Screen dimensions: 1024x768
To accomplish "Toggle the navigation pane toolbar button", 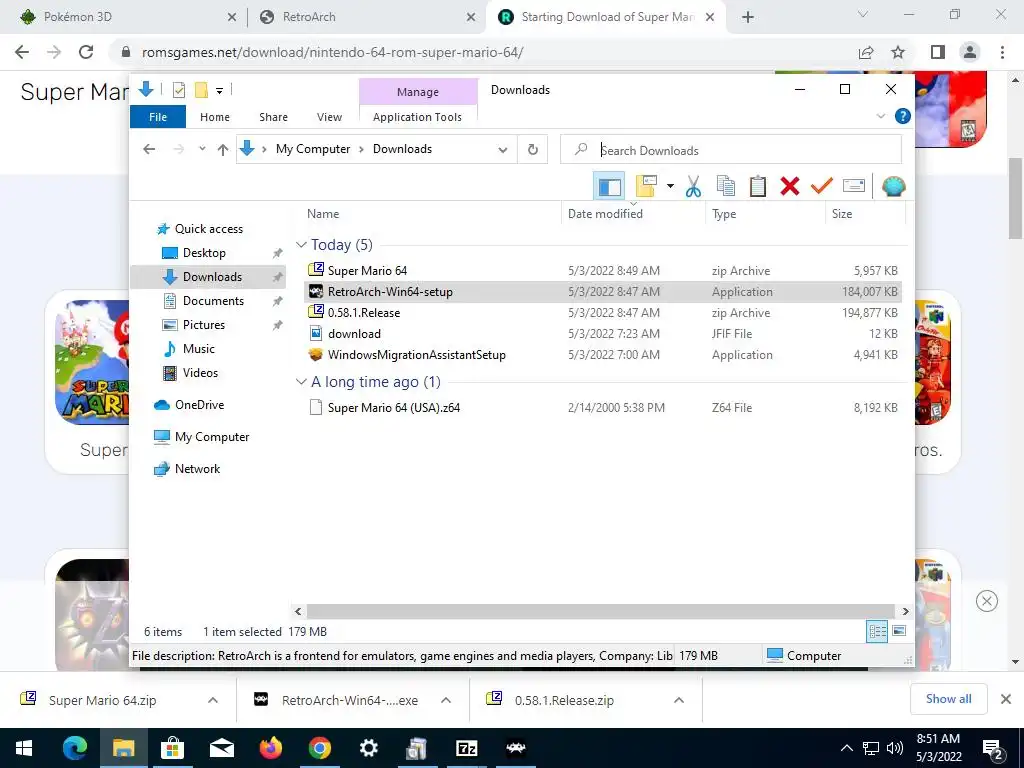I will 609,187.
